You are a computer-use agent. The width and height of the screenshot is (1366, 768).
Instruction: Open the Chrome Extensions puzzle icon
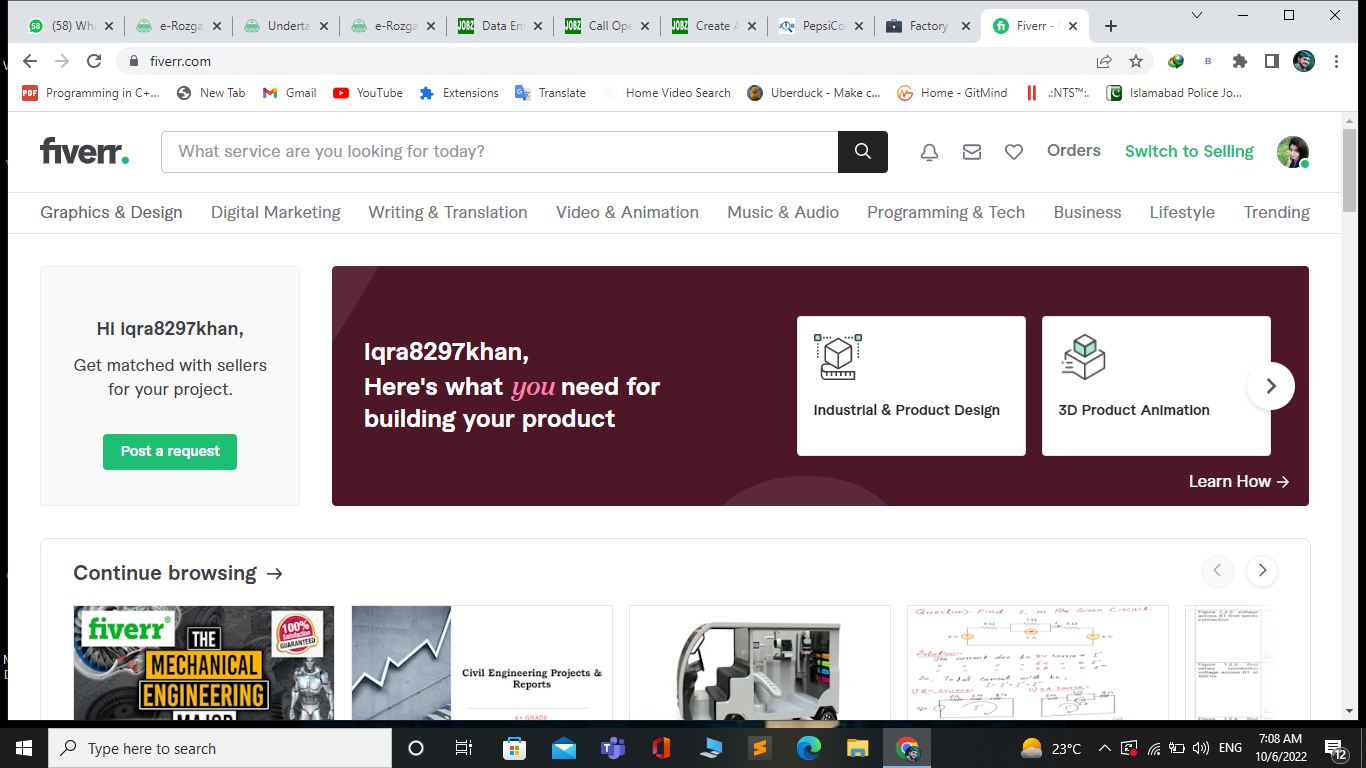point(1240,61)
